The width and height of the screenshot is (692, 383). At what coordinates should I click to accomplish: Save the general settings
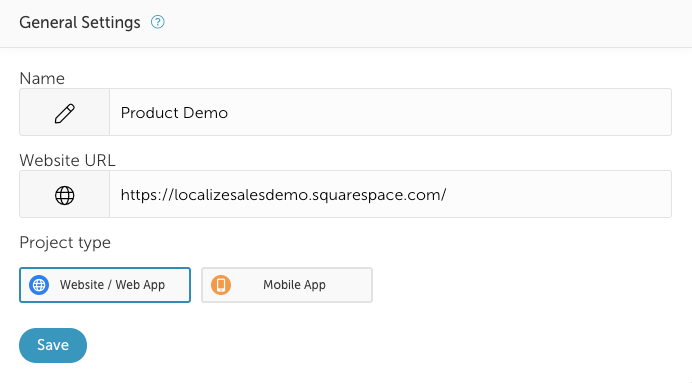53,345
